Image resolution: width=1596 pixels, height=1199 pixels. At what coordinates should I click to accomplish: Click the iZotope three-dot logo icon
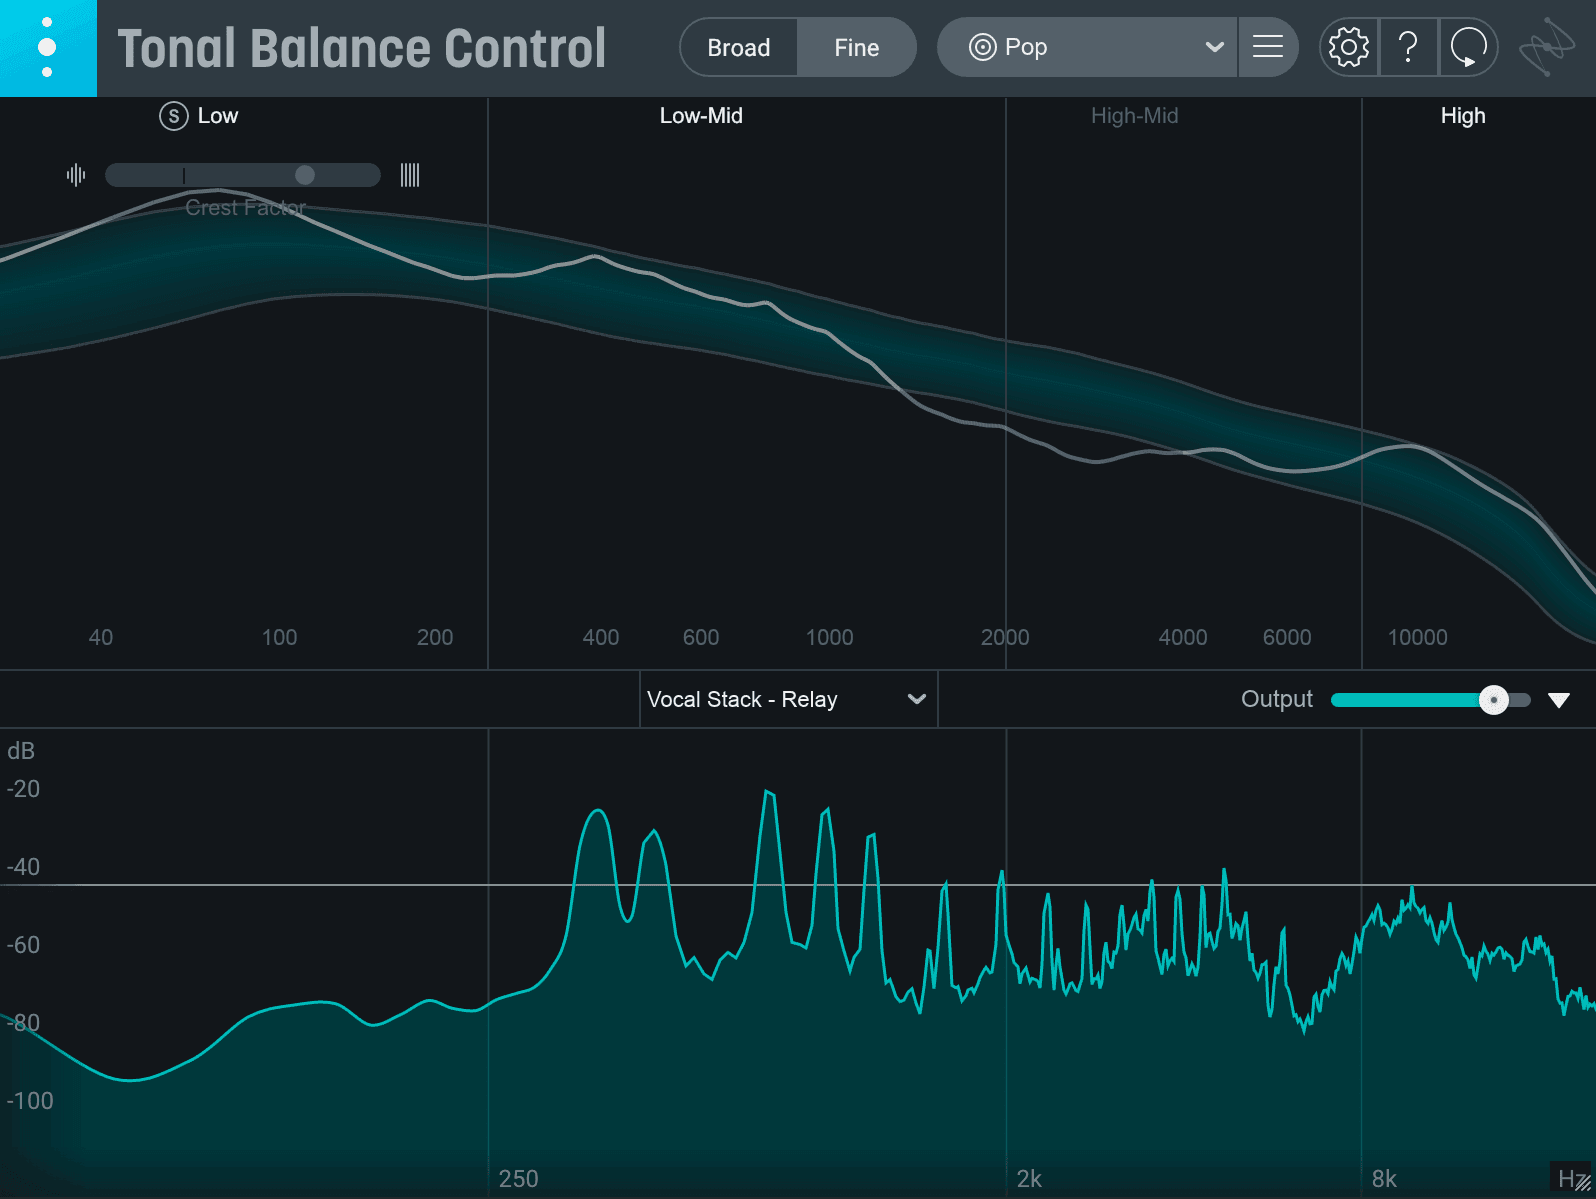click(47, 48)
